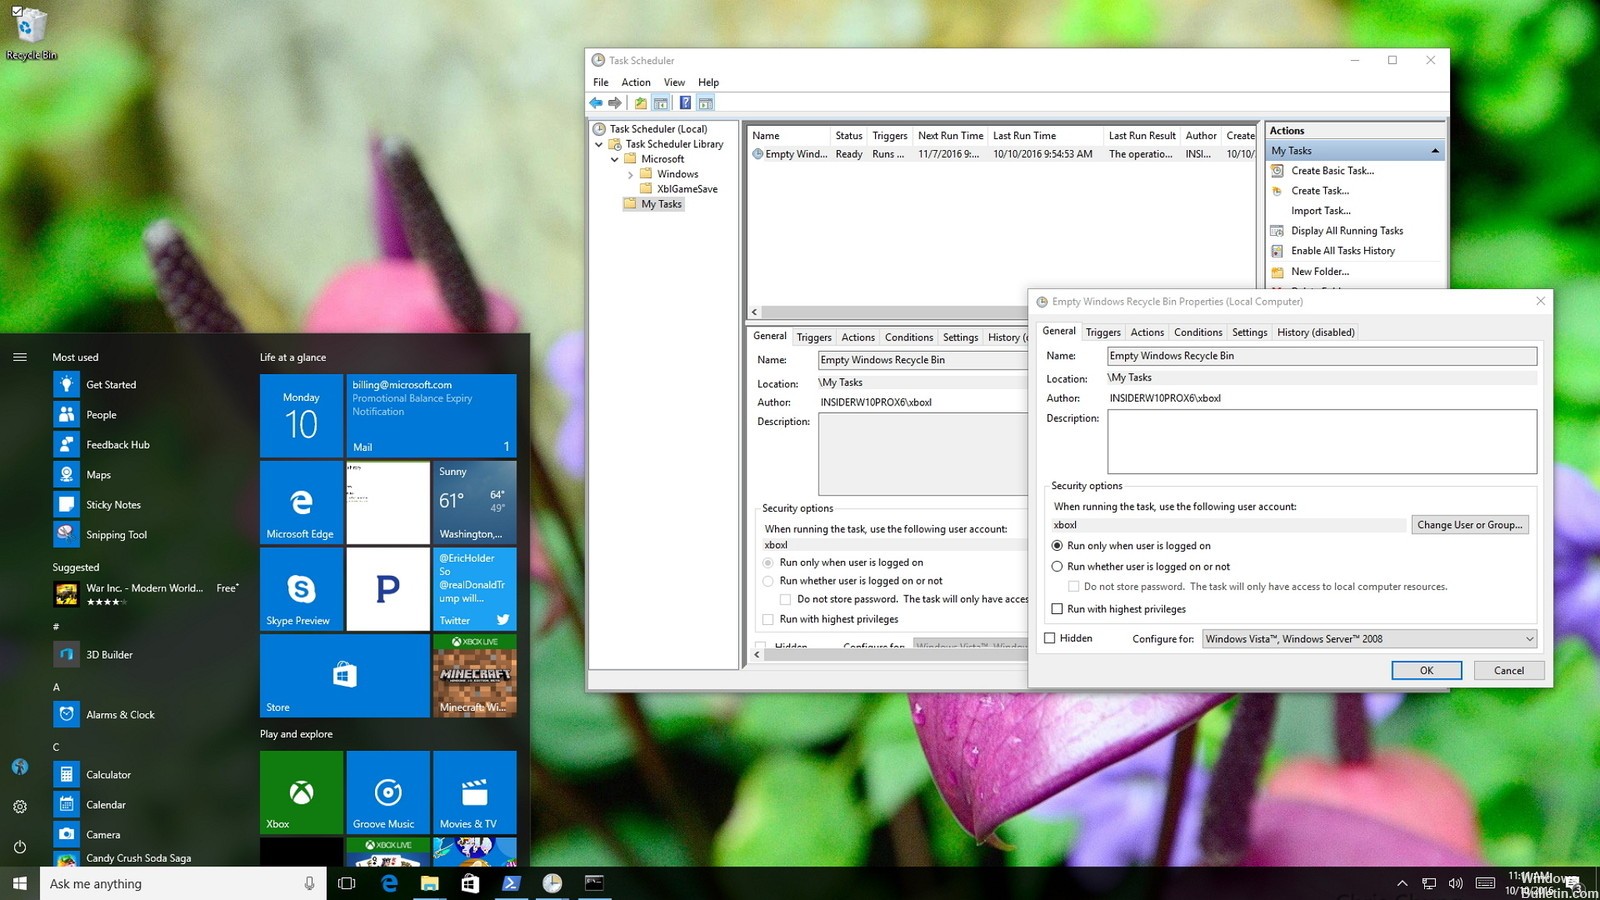Viewport: 1600px width, 900px height.
Task: Select 'Run whether user is logged on or not' in Task Scheduler pane
Action: coord(768,581)
